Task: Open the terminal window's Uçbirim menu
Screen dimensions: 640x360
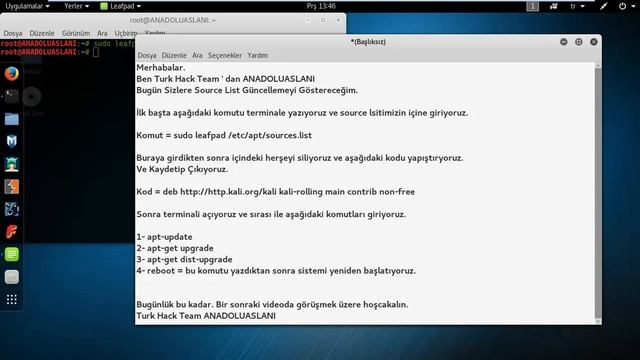Action: tap(125, 33)
